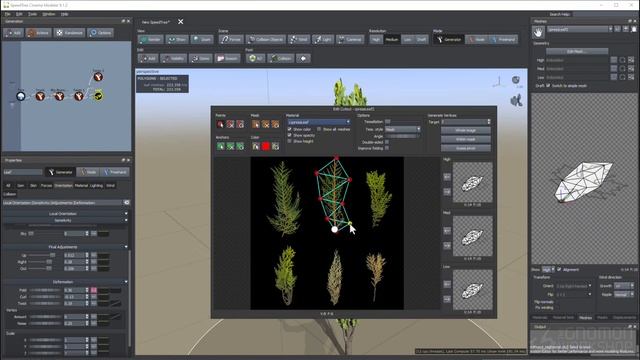
Task: Click the Randomize button in Generation panel
Action: pyautogui.click(x=69, y=33)
